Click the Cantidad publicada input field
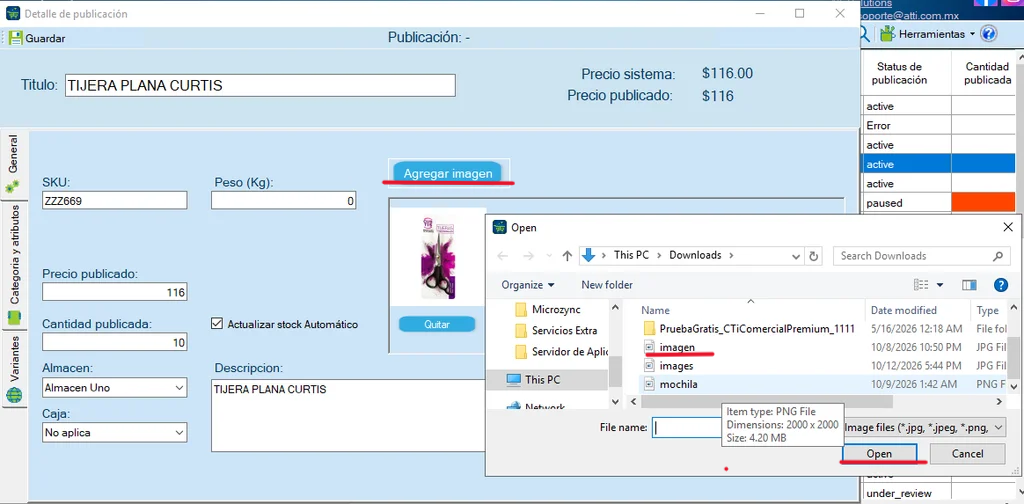 point(114,342)
